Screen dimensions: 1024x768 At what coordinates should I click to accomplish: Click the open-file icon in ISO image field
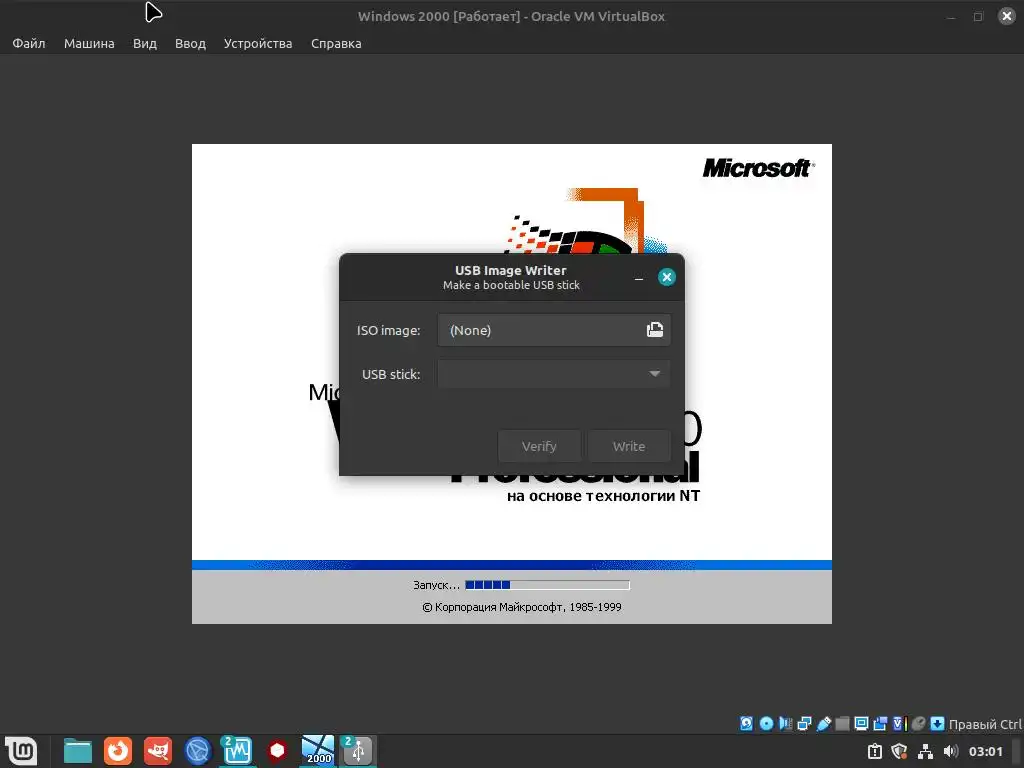654,330
